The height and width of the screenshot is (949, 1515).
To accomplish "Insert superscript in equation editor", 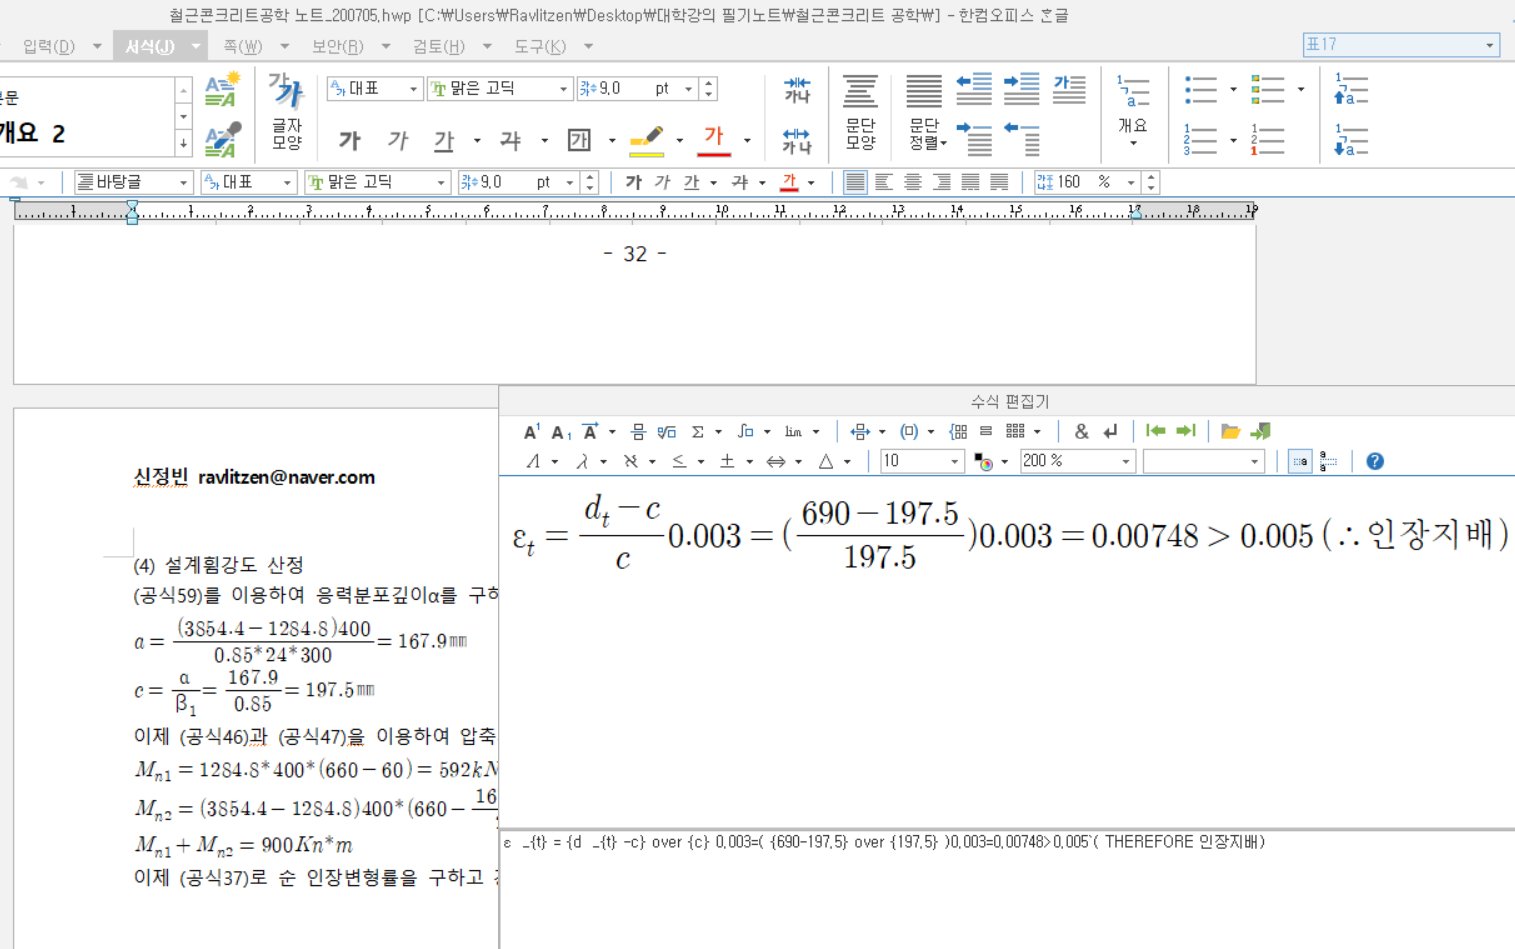I will coord(532,431).
